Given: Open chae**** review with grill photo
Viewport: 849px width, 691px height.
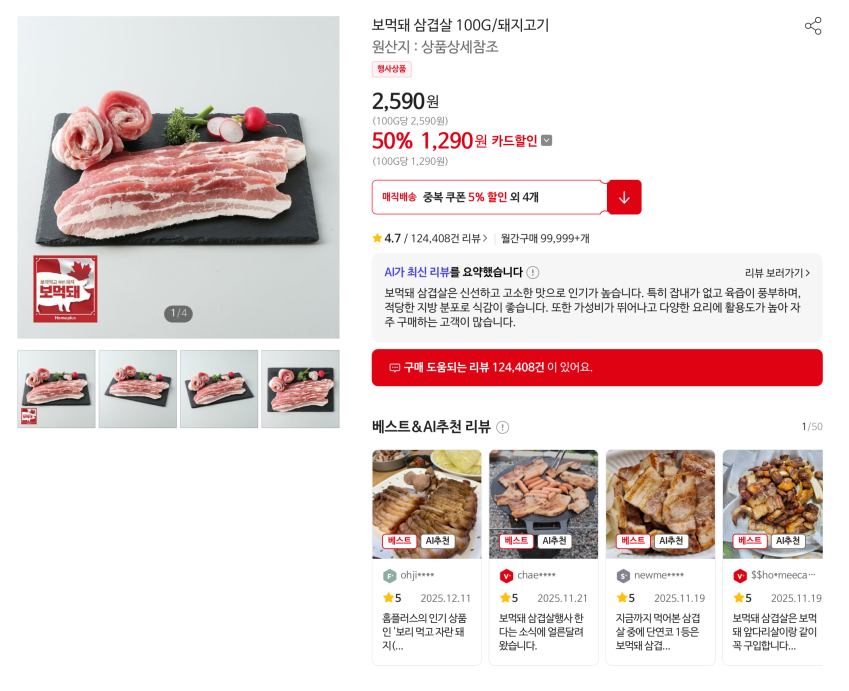Looking at the screenshot, I should coord(544,557).
